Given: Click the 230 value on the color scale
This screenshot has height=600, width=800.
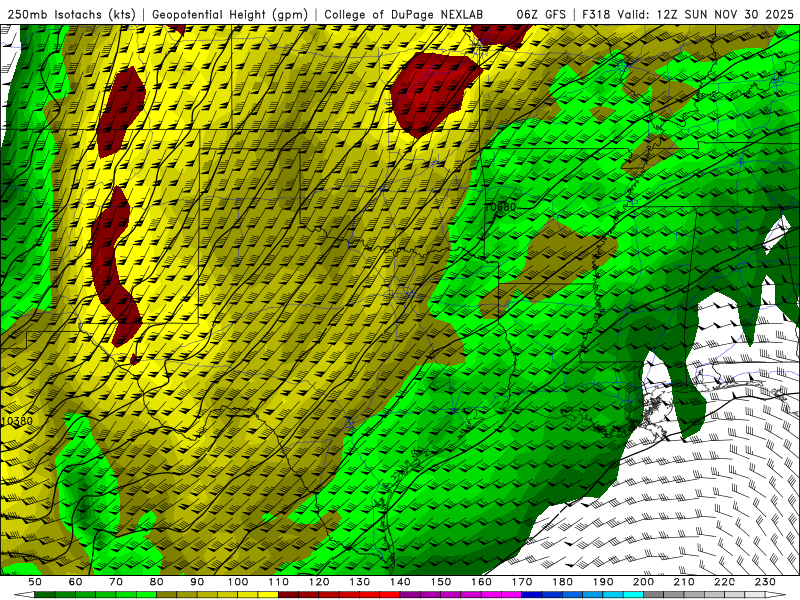Looking at the screenshot, I should 765,582.
